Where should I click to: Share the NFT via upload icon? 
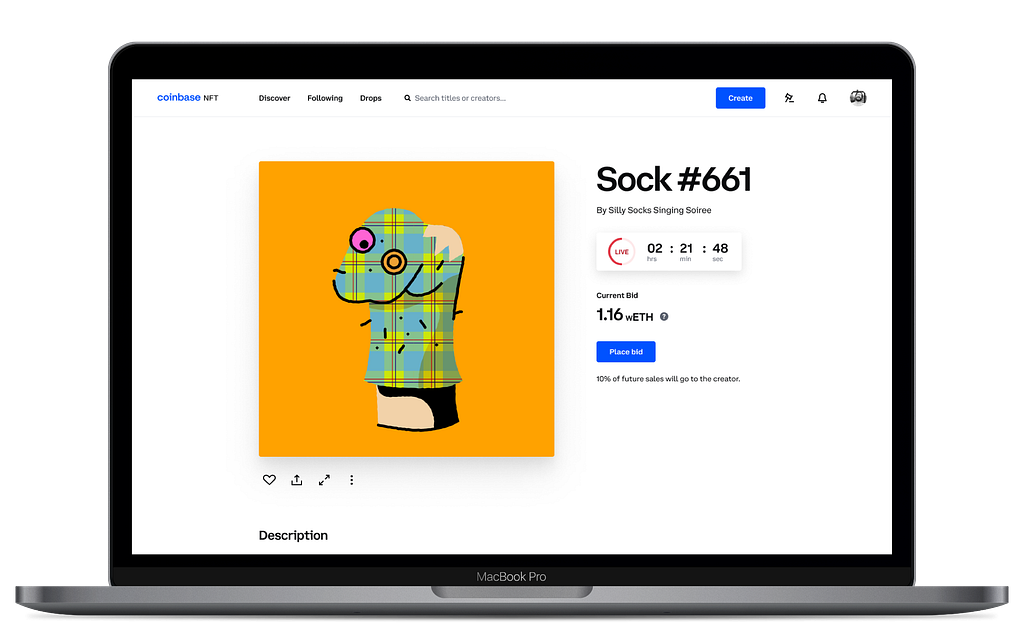coord(296,480)
